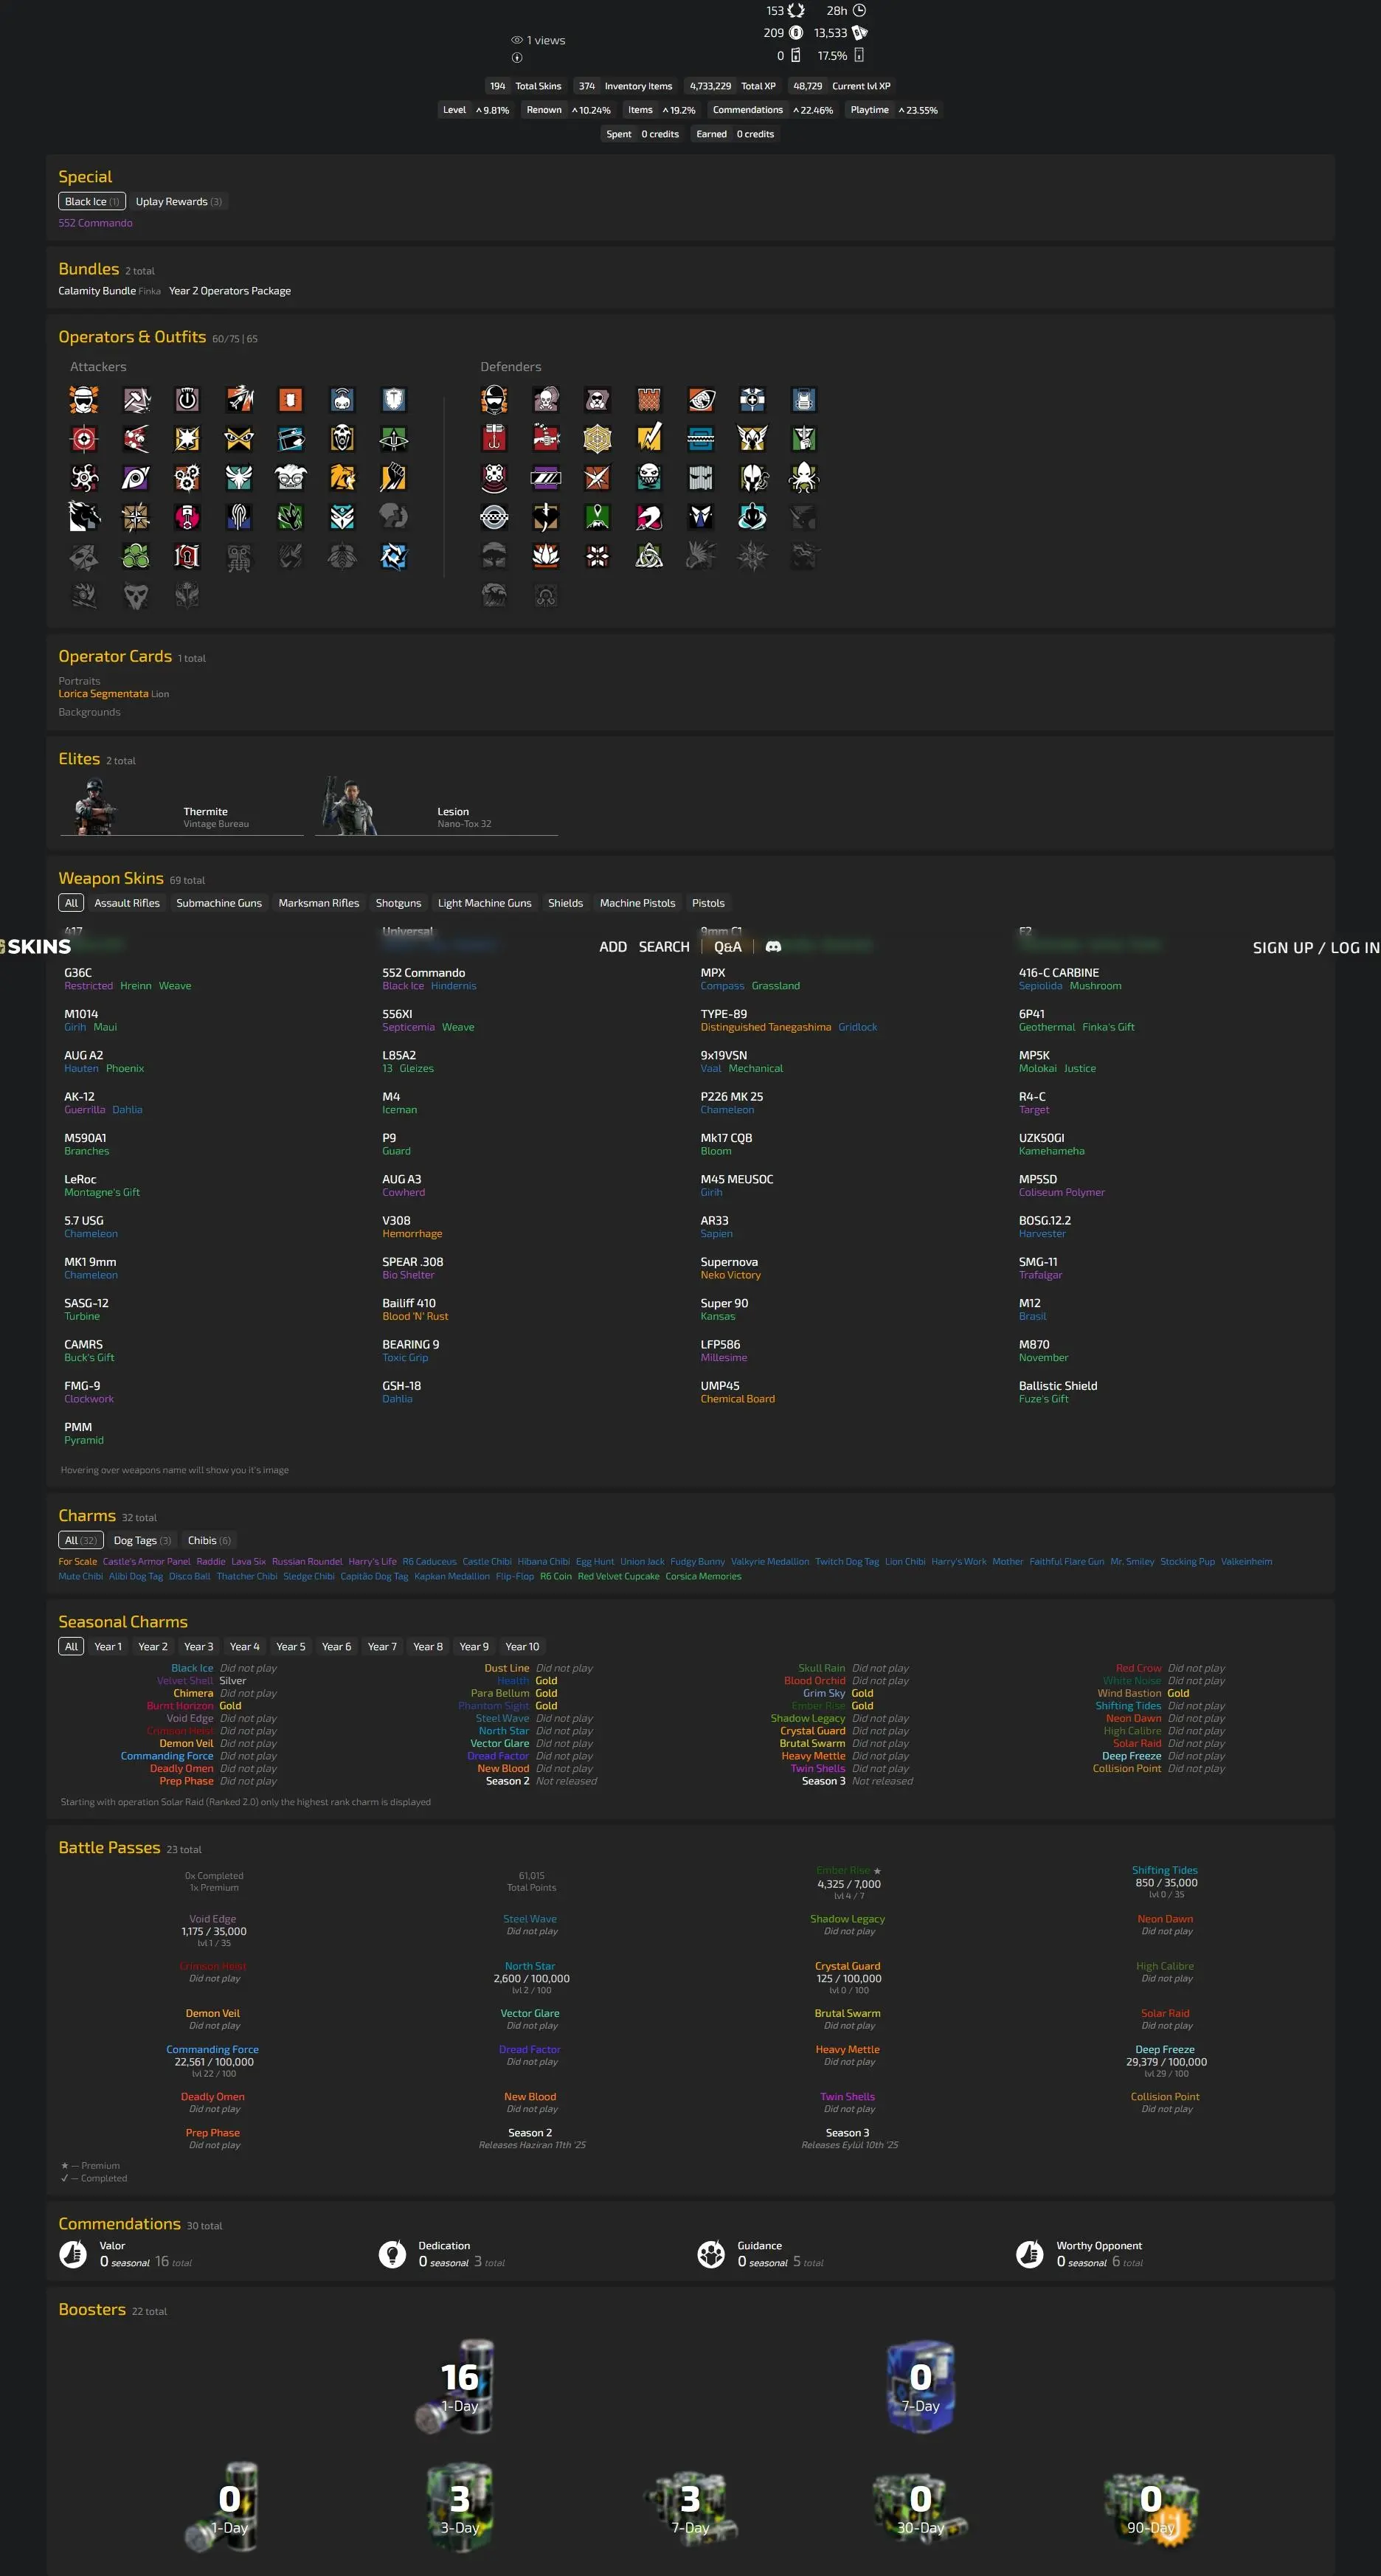
Task: Click the info icon below views count
Action: (517, 58)
